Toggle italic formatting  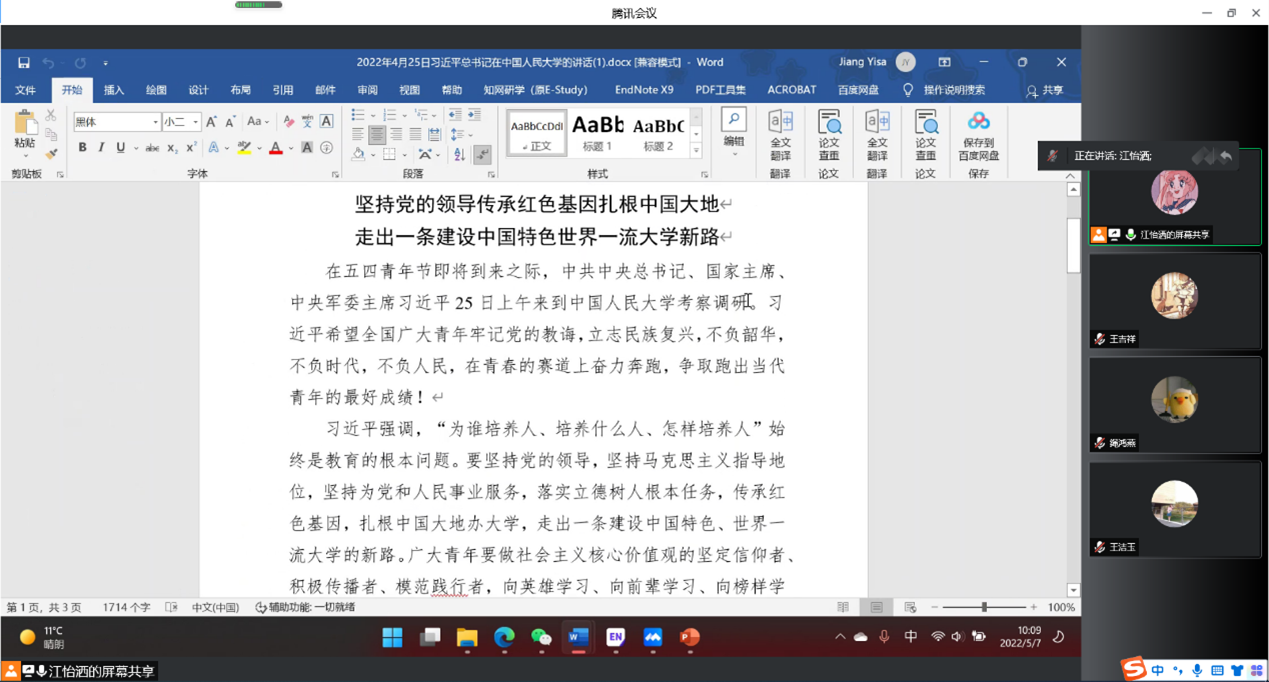[101, 148]
